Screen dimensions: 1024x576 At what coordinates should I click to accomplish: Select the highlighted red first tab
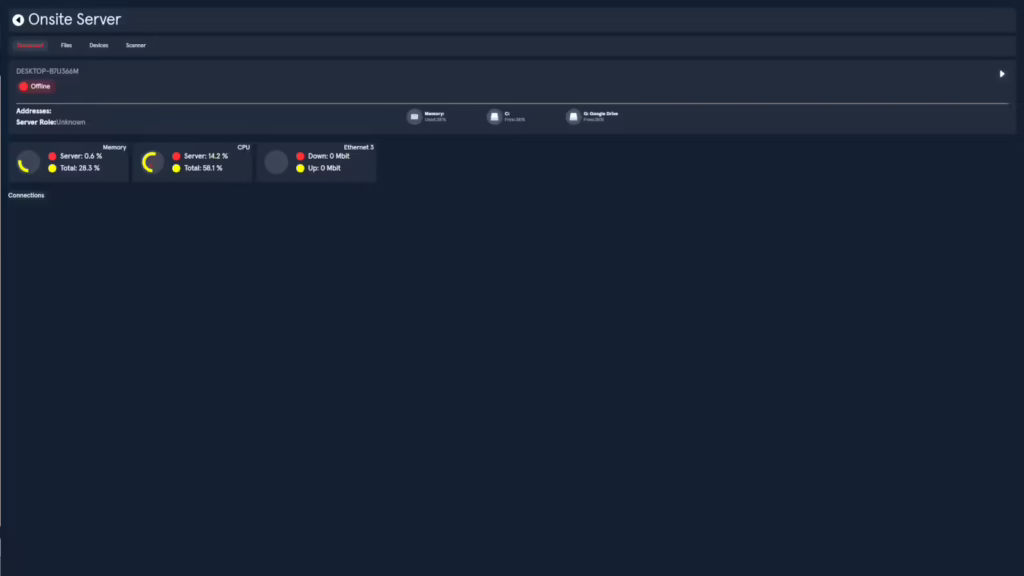point(30,45)
